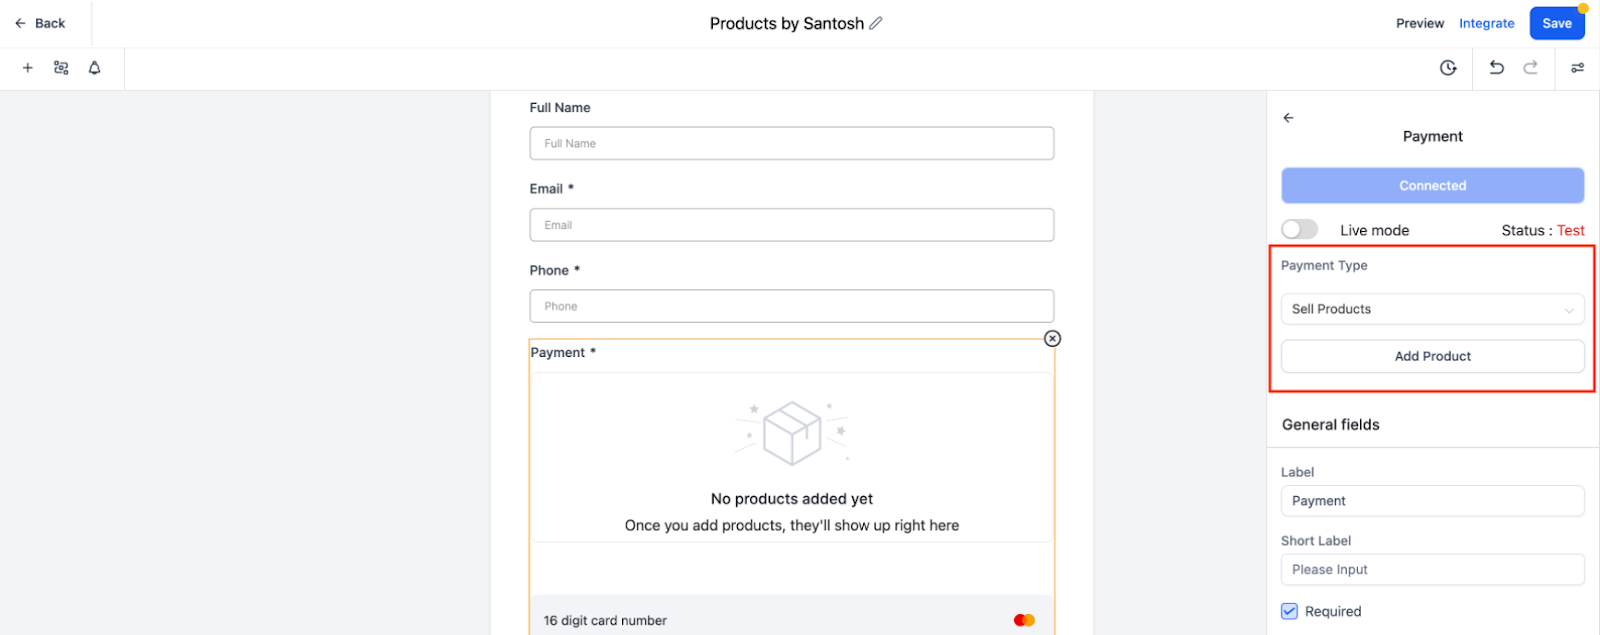The height and width of the screenshot is (635, 1600).
Task: Uncheck the Required checkbox
Action: point(1290,611)
